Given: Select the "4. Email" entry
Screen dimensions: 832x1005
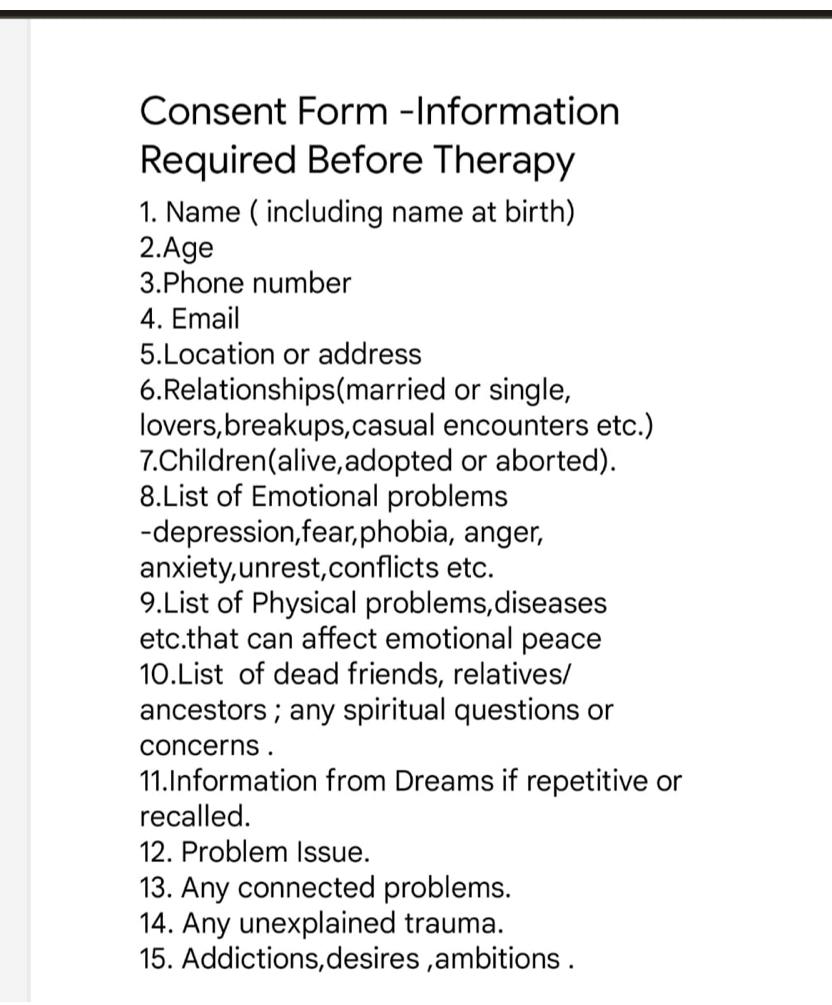Looking at the screenshot, I should click(x=190, y=319).
